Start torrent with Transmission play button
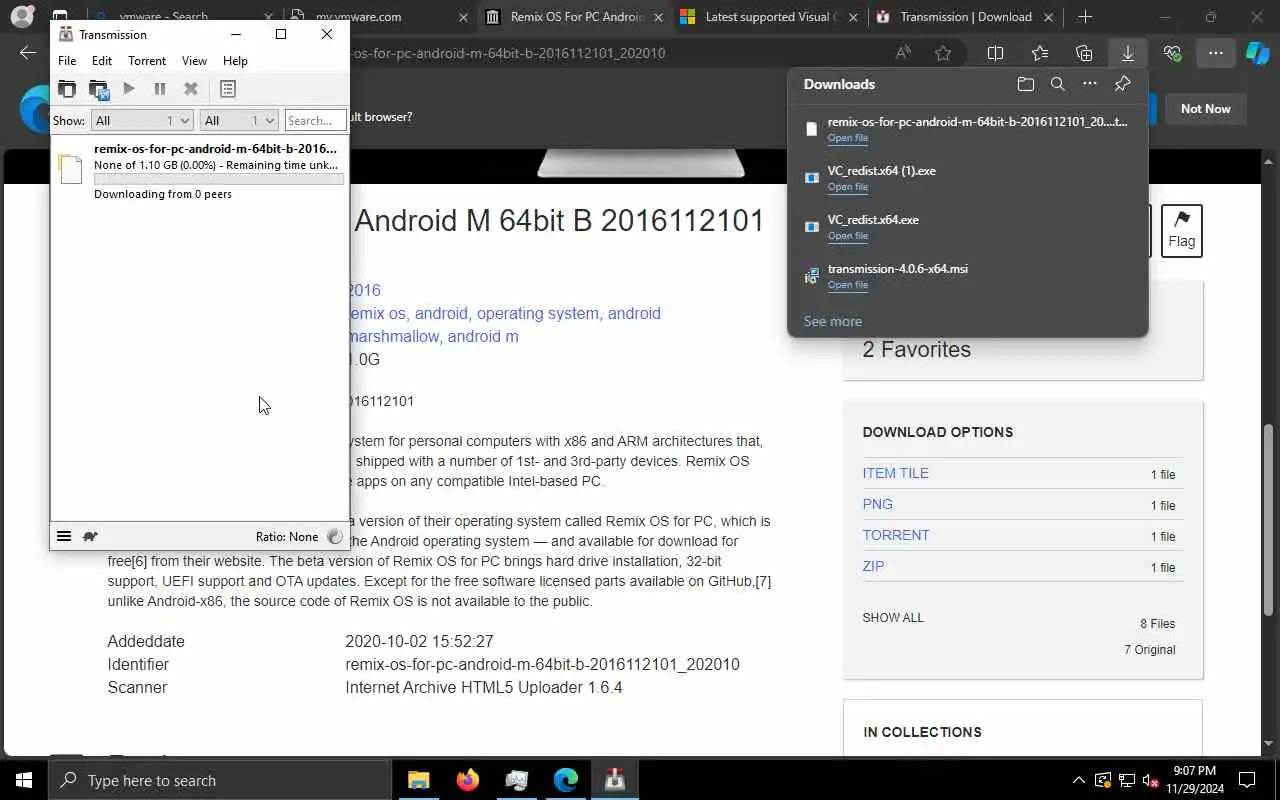The height and width of the screenshot is (800, 1280). coord(129,89)
